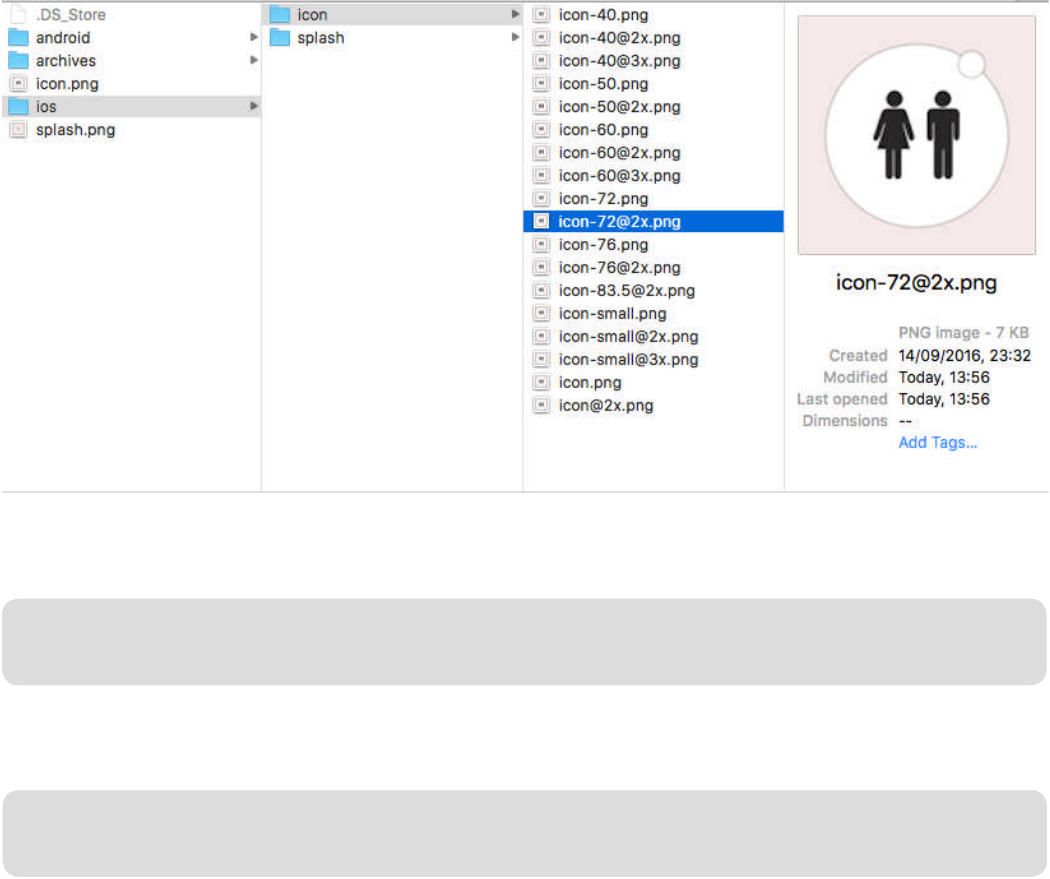Select the ios folder row

tap(131, 106)
